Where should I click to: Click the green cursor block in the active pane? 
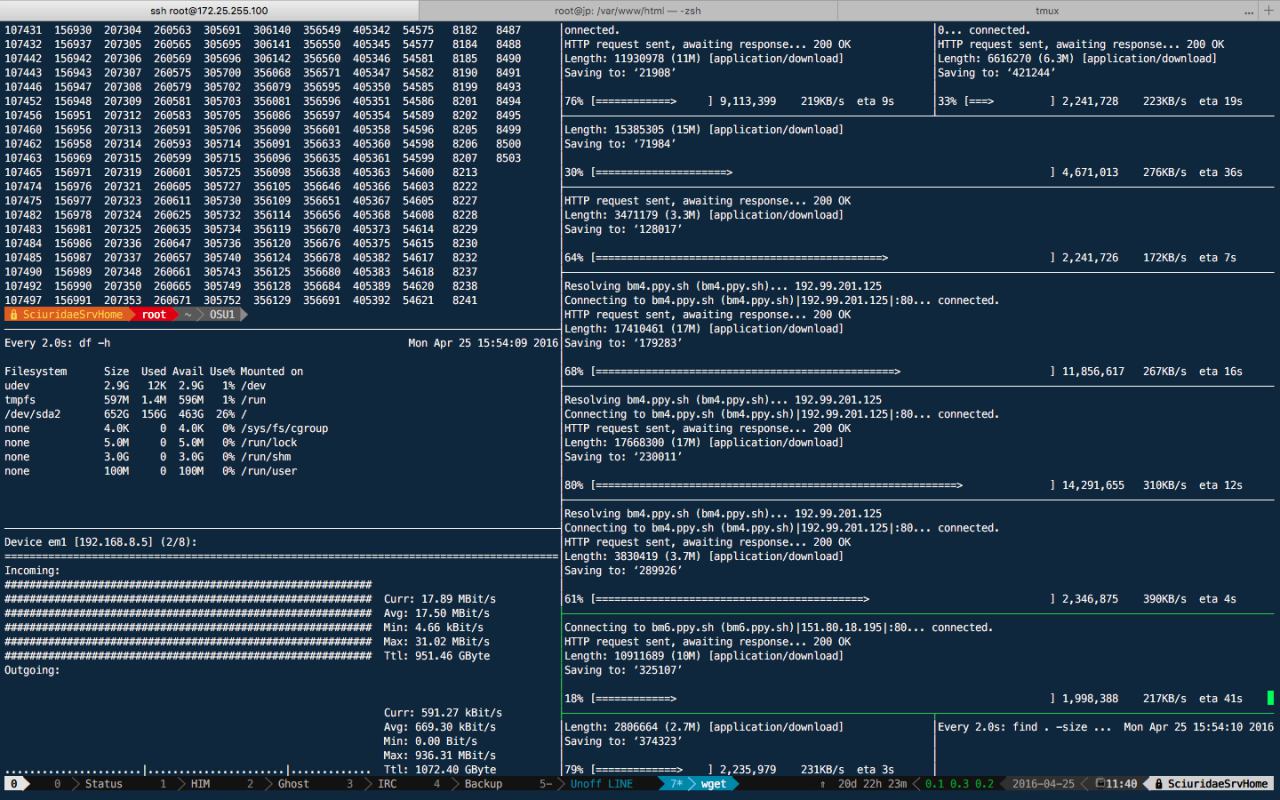1270,698
